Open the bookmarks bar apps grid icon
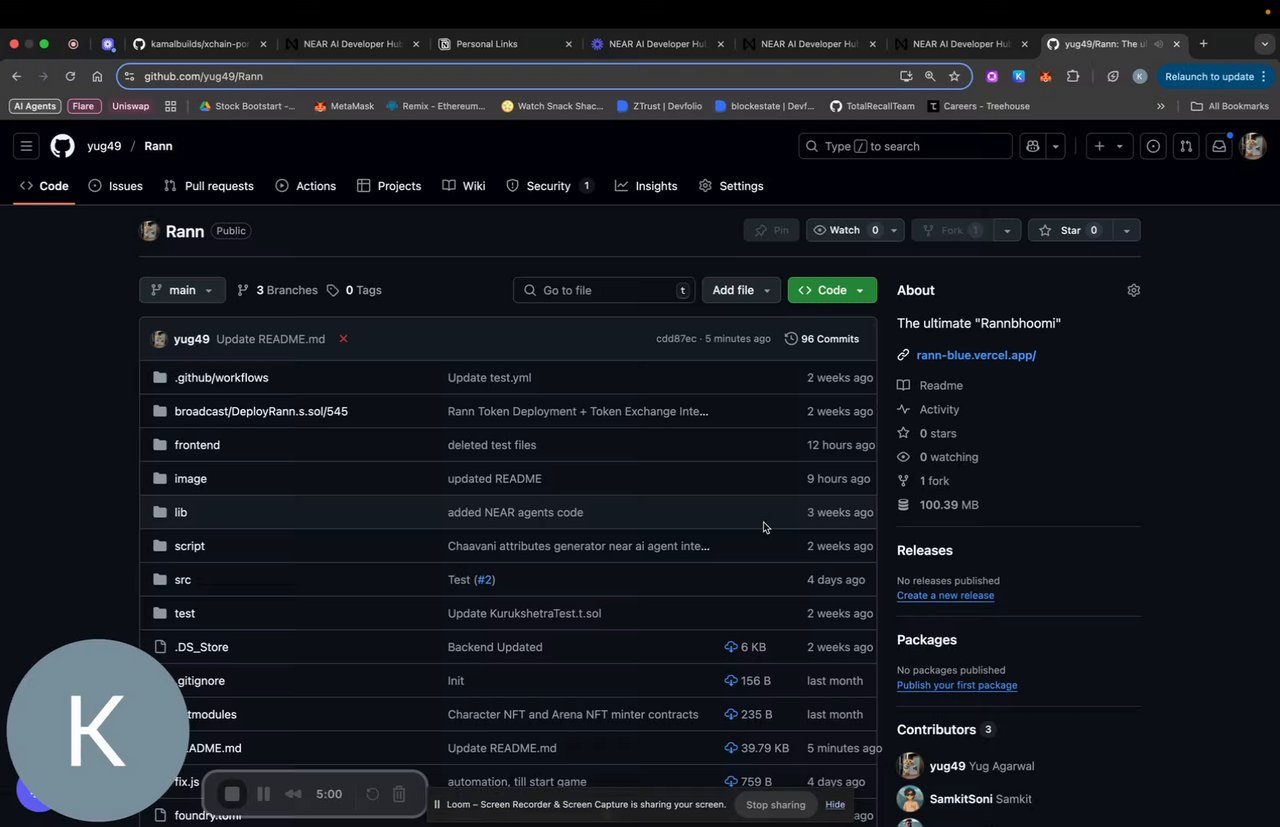The width and height of the screenshot is (1280, 827). (171, 106)
